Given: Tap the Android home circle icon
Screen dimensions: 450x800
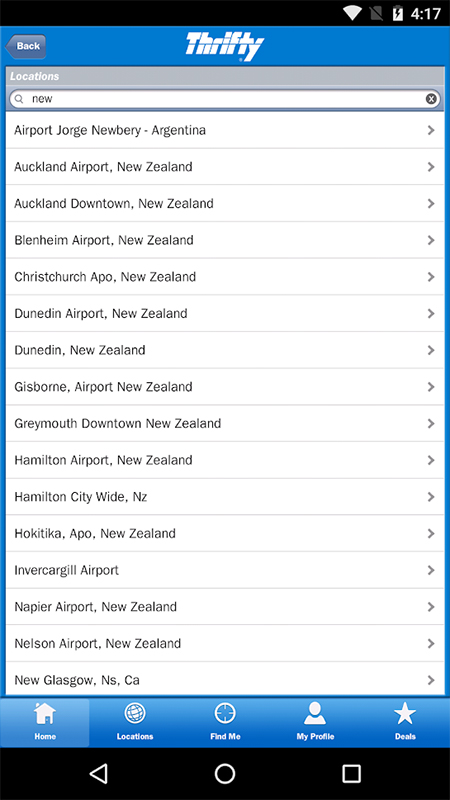Looking at the screenshot, I should [225, 773].
